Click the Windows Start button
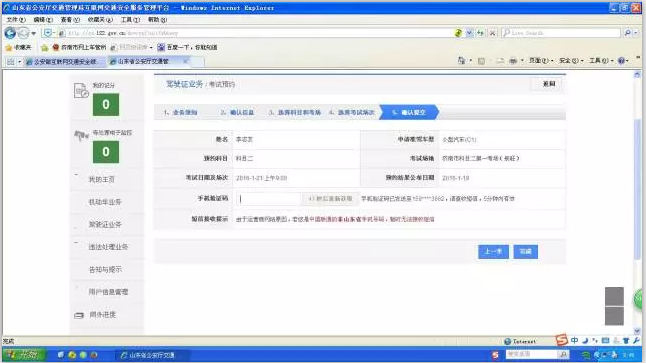The width and height of the screenshot is (646, 363). click(x=24, y=355)
